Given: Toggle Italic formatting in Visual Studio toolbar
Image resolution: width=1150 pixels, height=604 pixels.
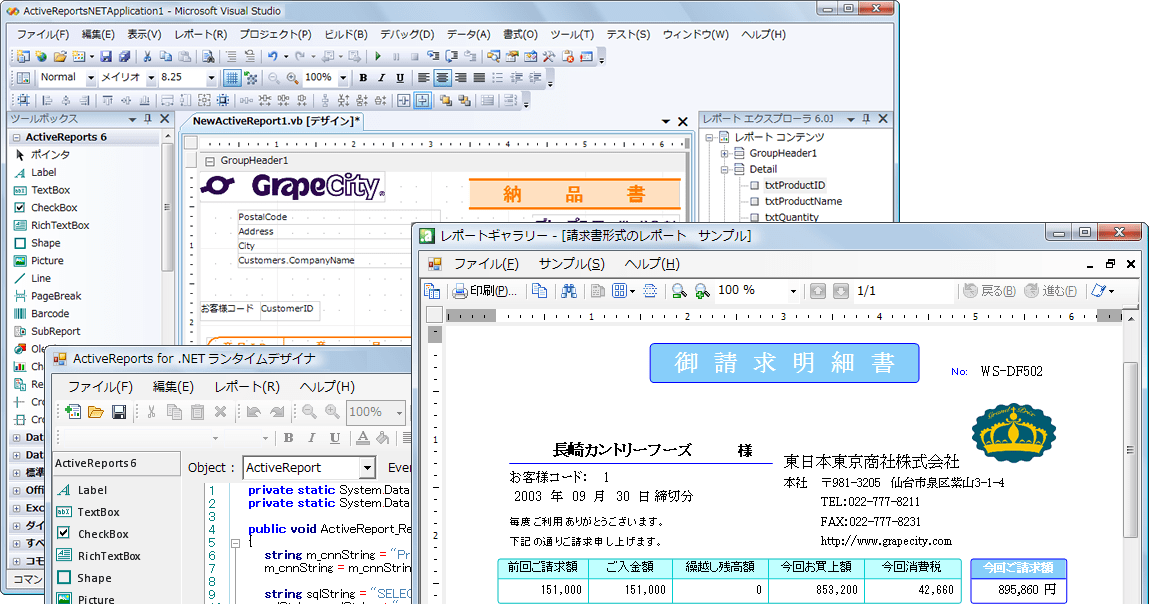Looking at the screenshot, I should (381, 78).
